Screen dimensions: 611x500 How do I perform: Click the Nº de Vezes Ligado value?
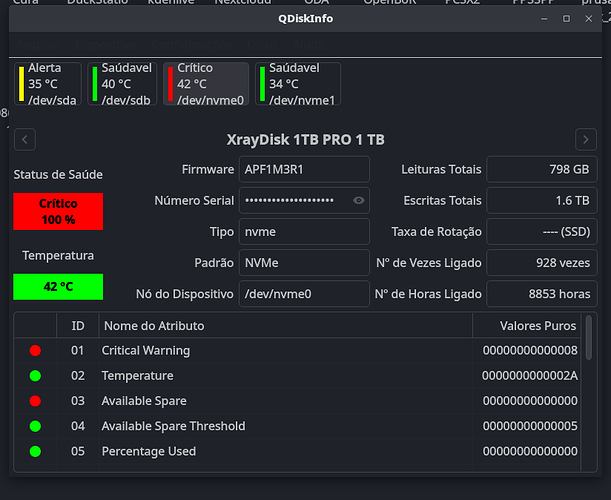[542, 263]
